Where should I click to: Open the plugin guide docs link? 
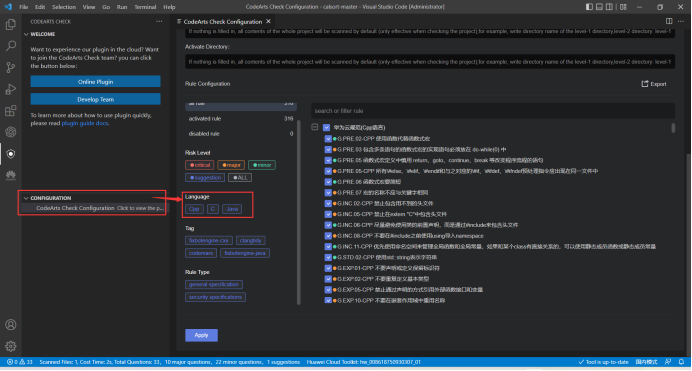(85, 123)
